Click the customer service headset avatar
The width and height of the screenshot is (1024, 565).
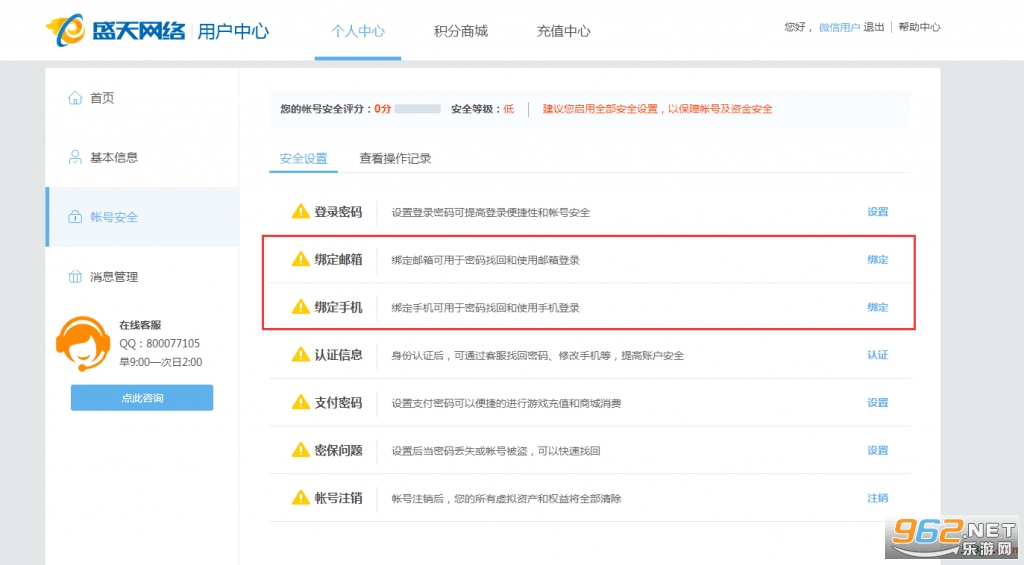coord(83,344)
